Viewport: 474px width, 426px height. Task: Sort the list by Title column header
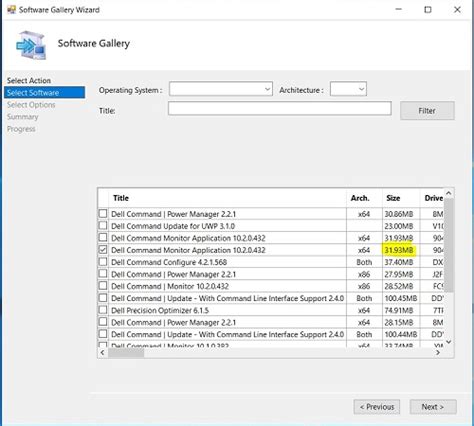228,198
